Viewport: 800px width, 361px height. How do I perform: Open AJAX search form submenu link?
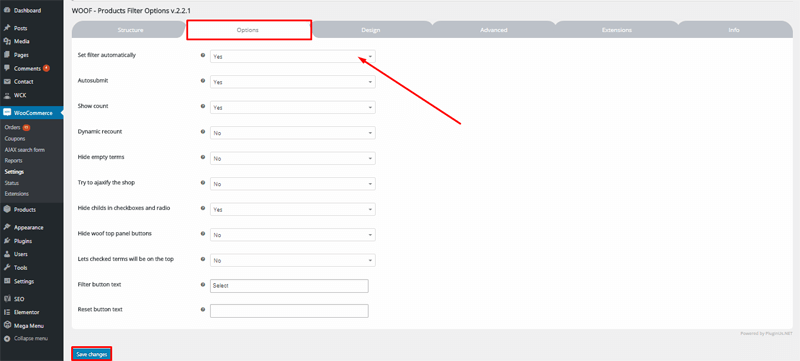tap(24, 149)
